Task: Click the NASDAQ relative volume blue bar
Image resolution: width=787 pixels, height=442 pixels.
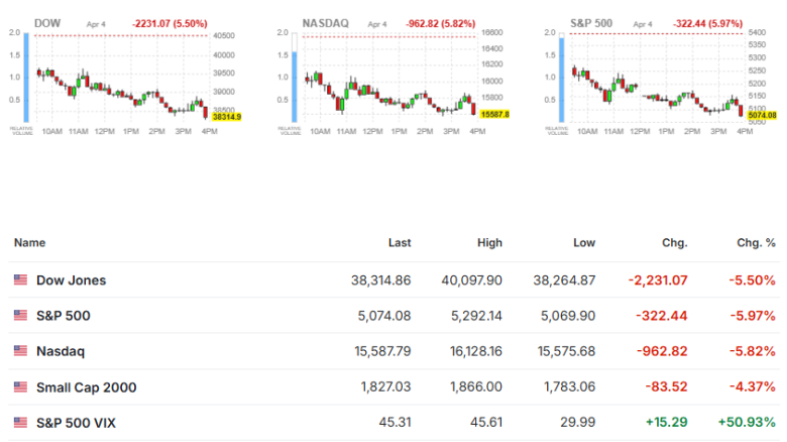Action: click(x=295, y=86)
